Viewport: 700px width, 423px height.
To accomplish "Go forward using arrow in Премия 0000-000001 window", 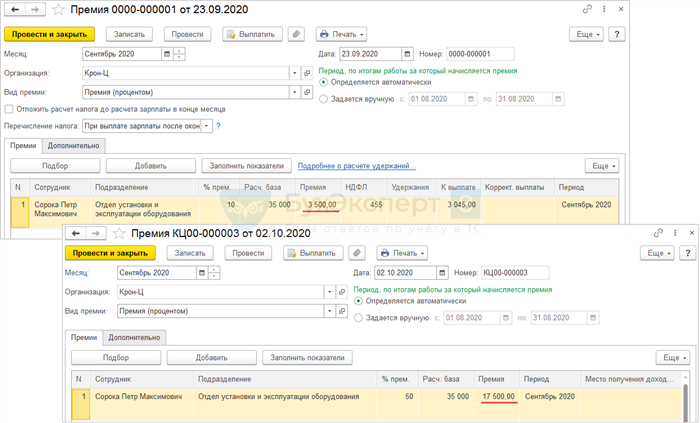I will [x=35, y=9].
